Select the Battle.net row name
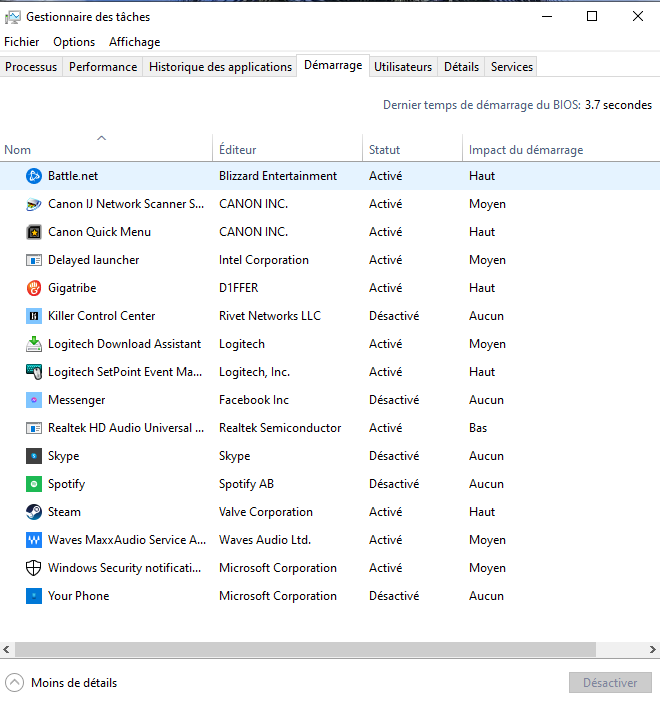Viewport: 660px width, 706px height. click(73, 176)
